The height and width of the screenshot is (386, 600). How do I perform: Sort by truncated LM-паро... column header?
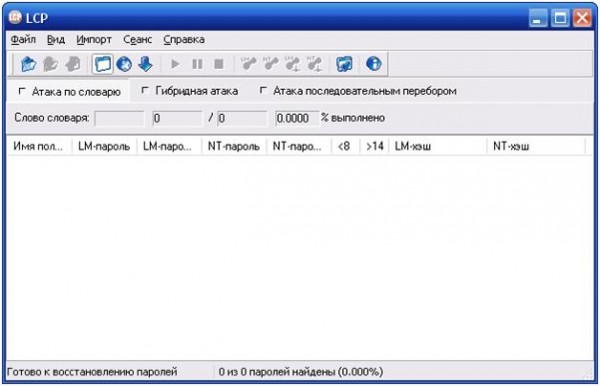pos(169,146)
